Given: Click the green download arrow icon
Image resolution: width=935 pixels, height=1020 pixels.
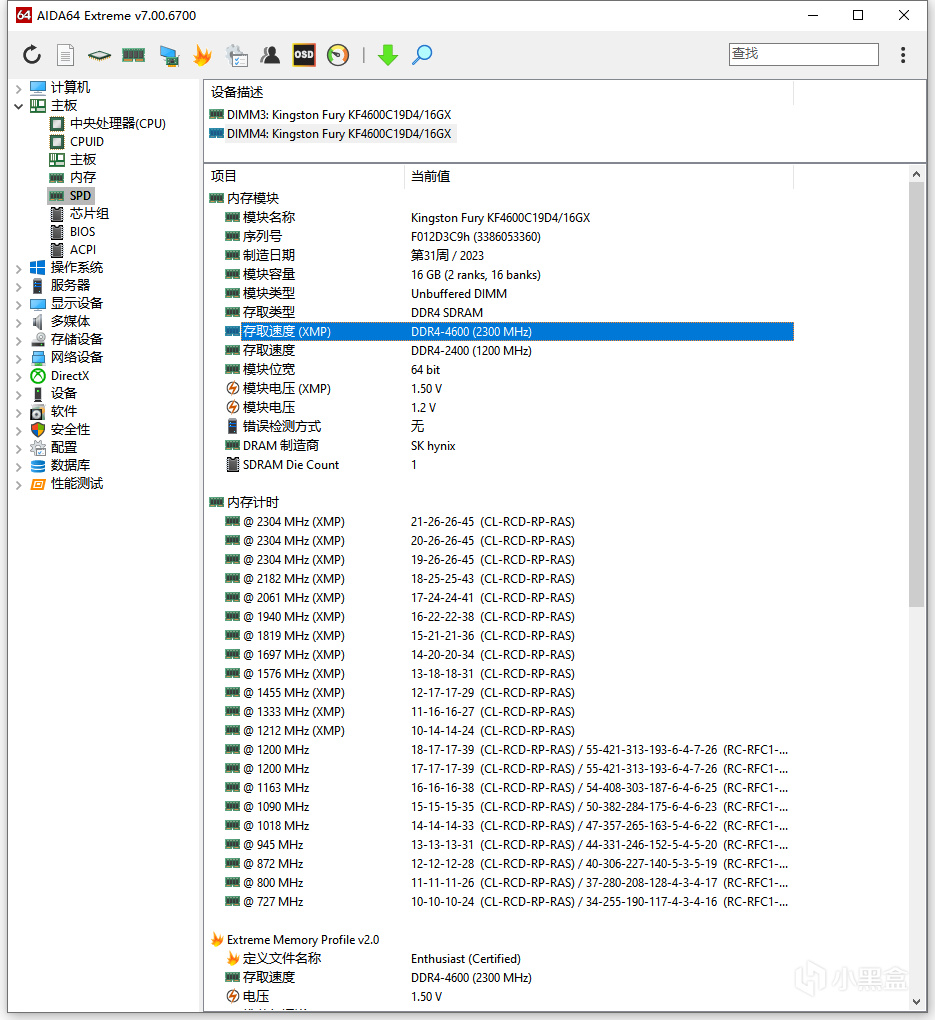Looking at the screenshot, I should (x=388, y=55).
